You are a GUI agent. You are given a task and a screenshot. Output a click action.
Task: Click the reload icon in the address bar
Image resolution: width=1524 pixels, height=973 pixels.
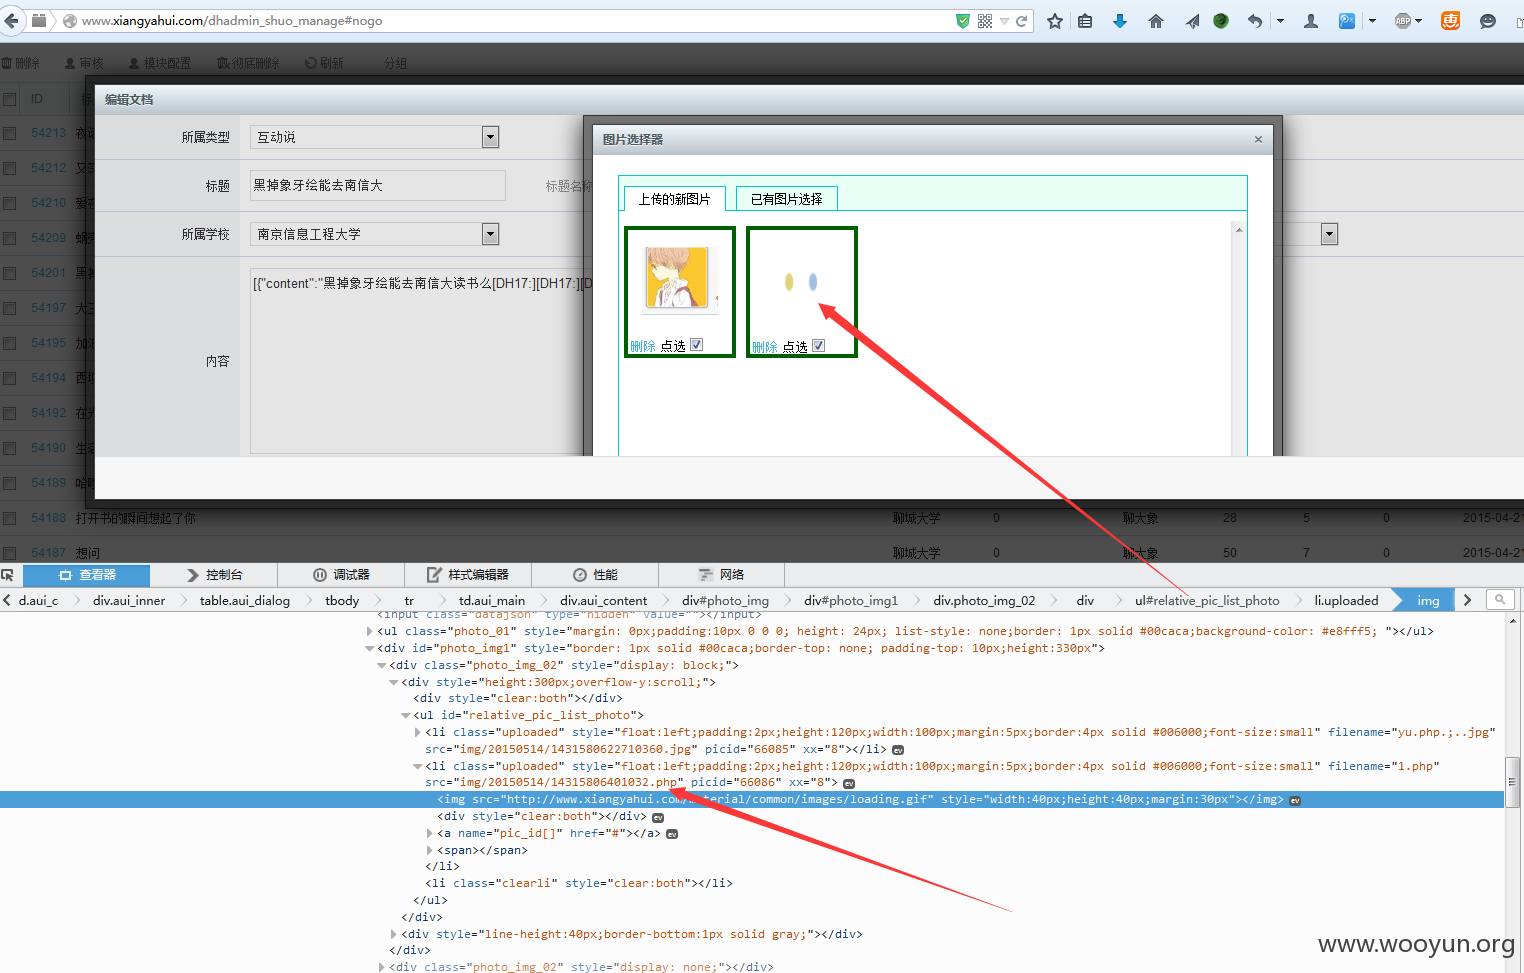click(x=1022, y=21)
